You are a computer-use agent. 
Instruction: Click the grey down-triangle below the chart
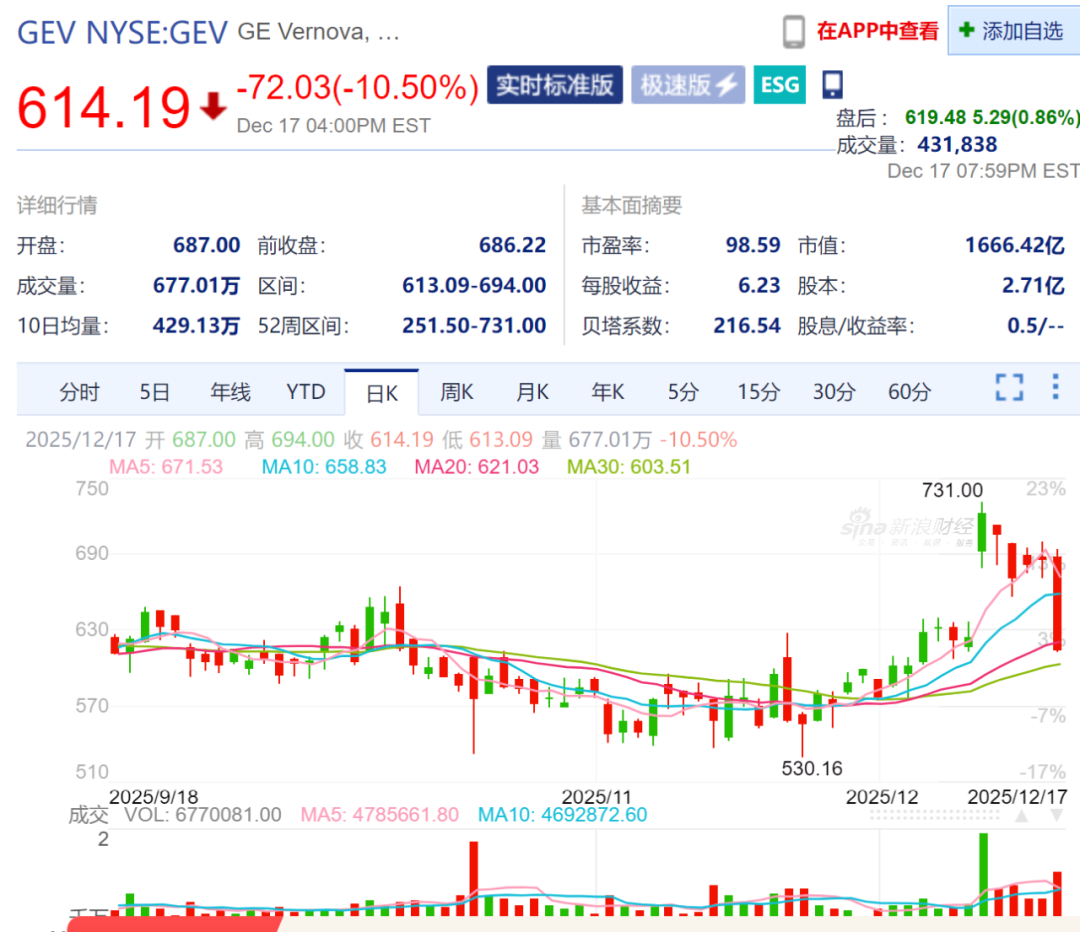point(1057,816)
